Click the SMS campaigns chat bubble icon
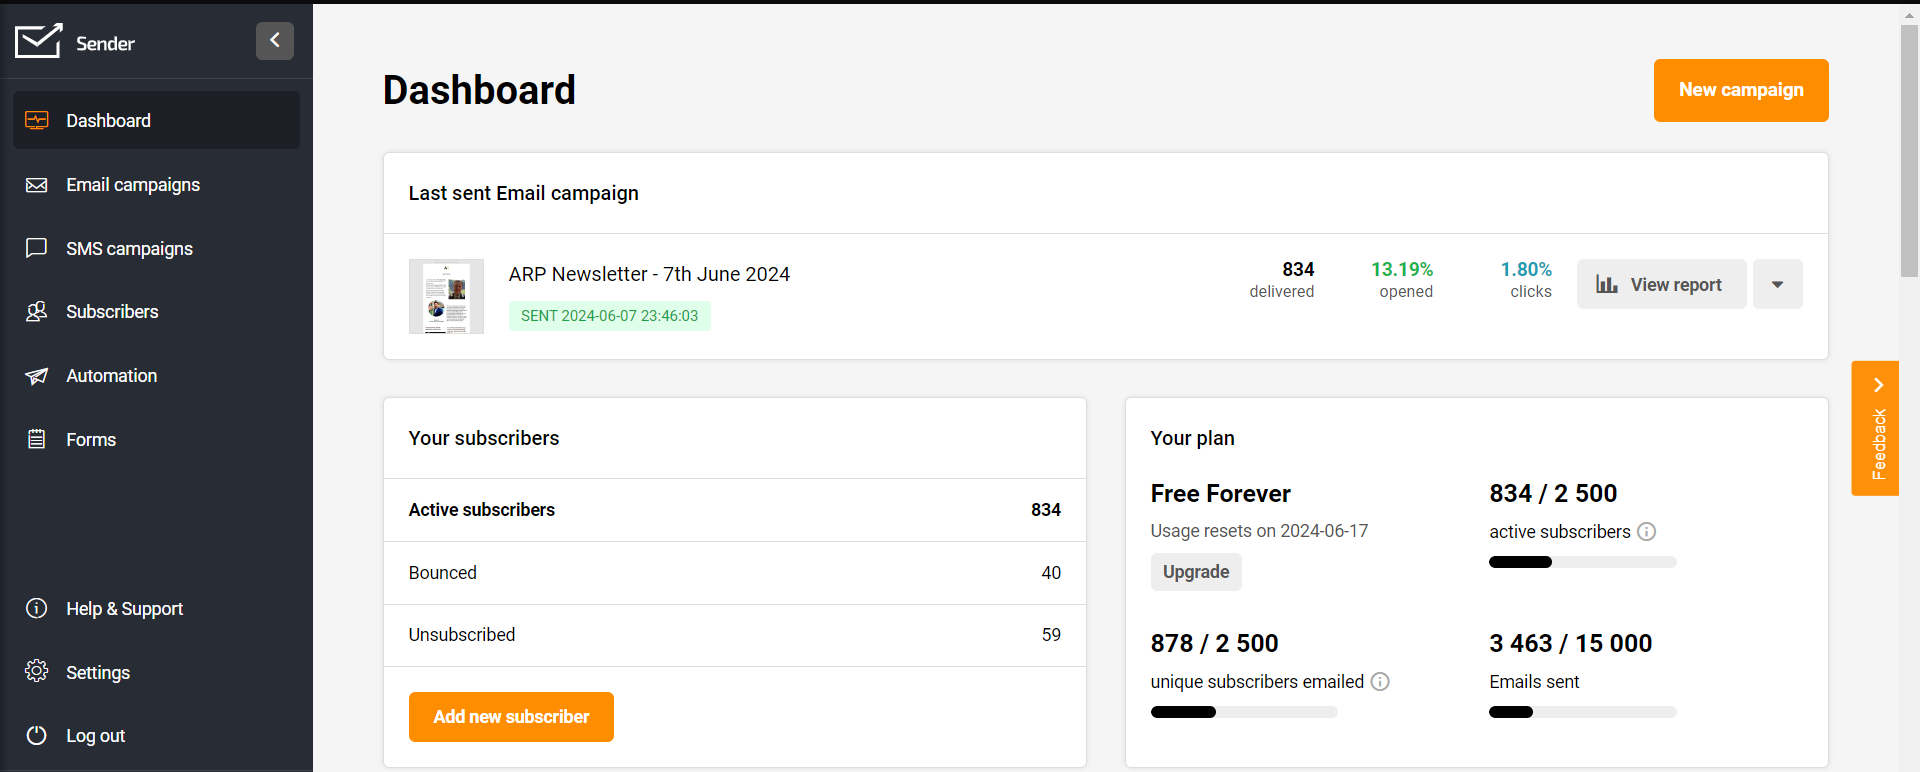This screenshot has width=1920, height=772. pos(37,248)
